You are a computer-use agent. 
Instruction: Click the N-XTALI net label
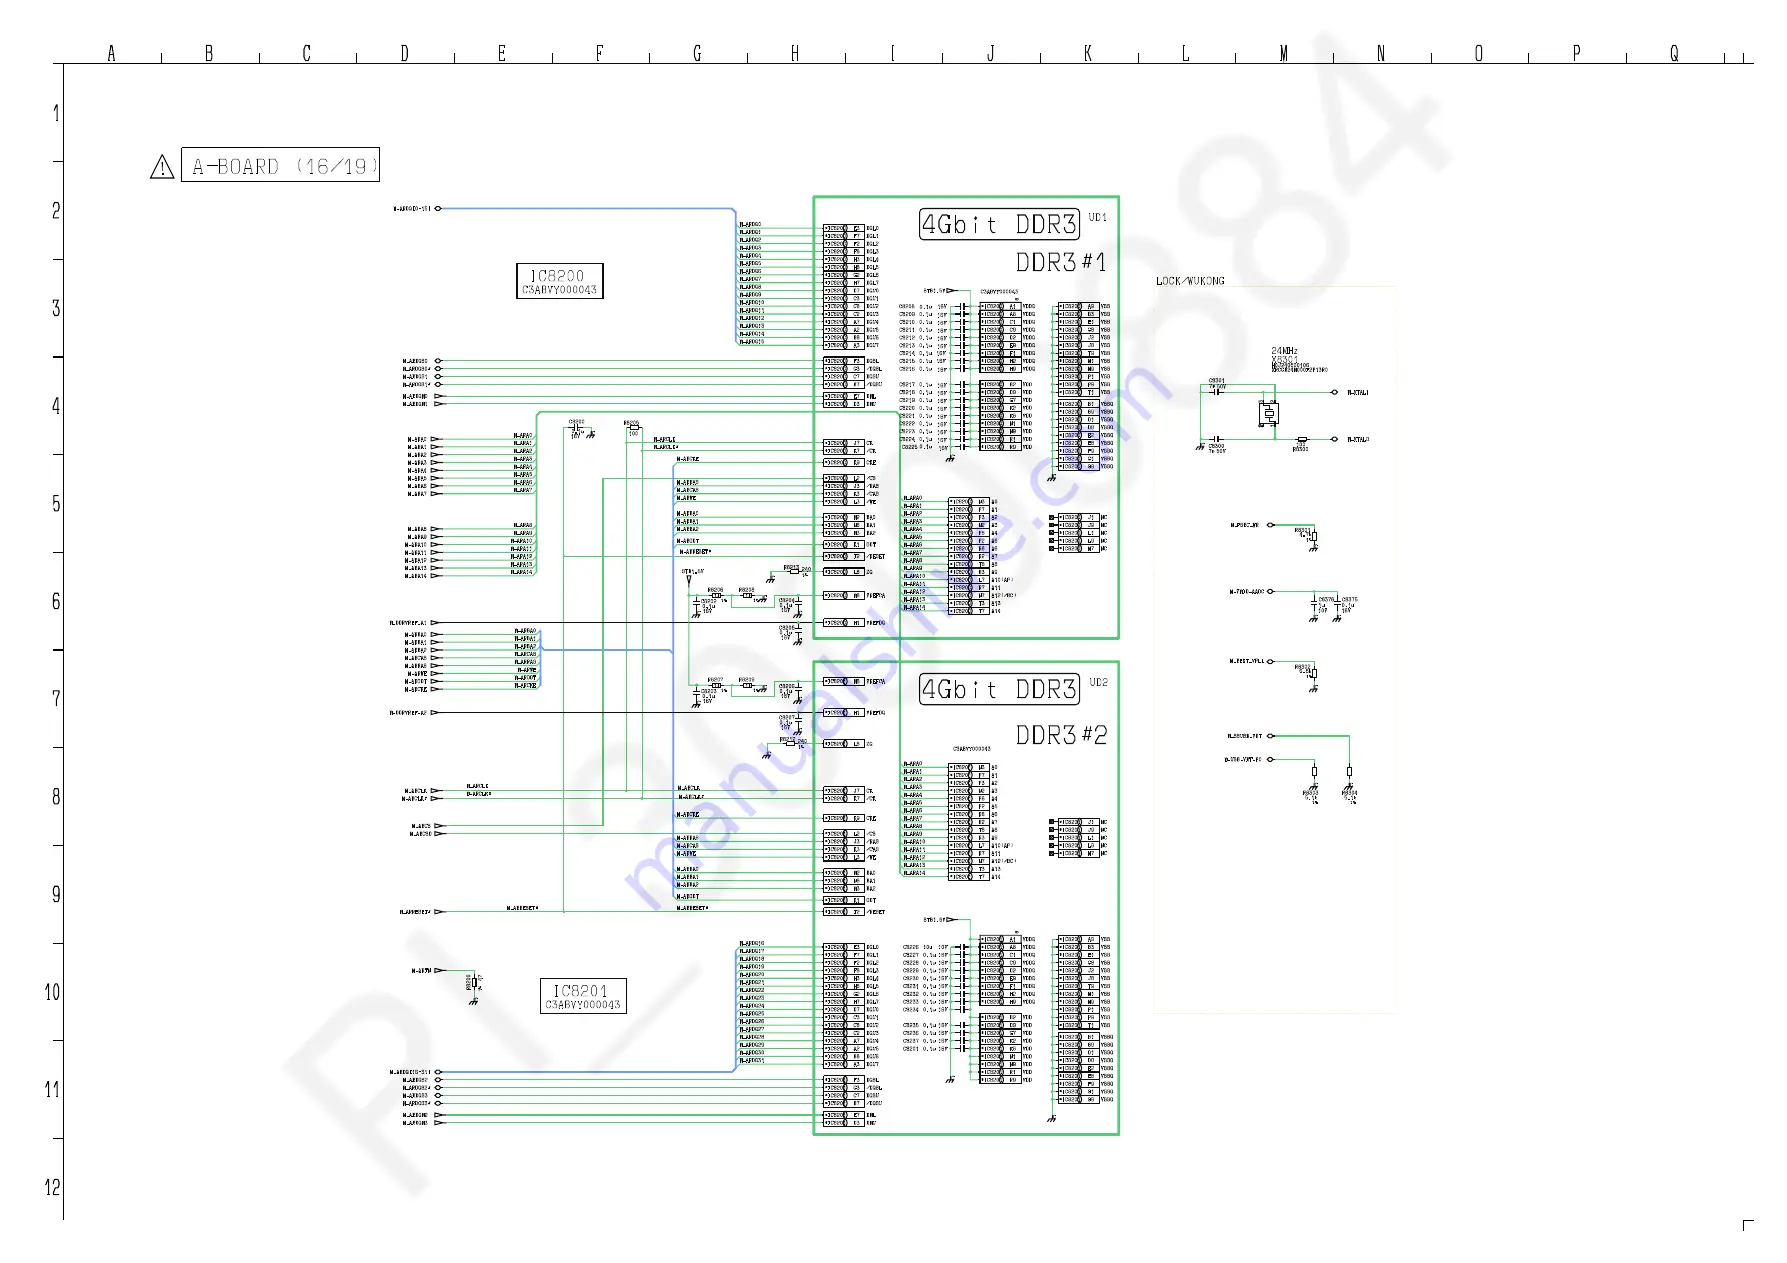coord(1358,393)
